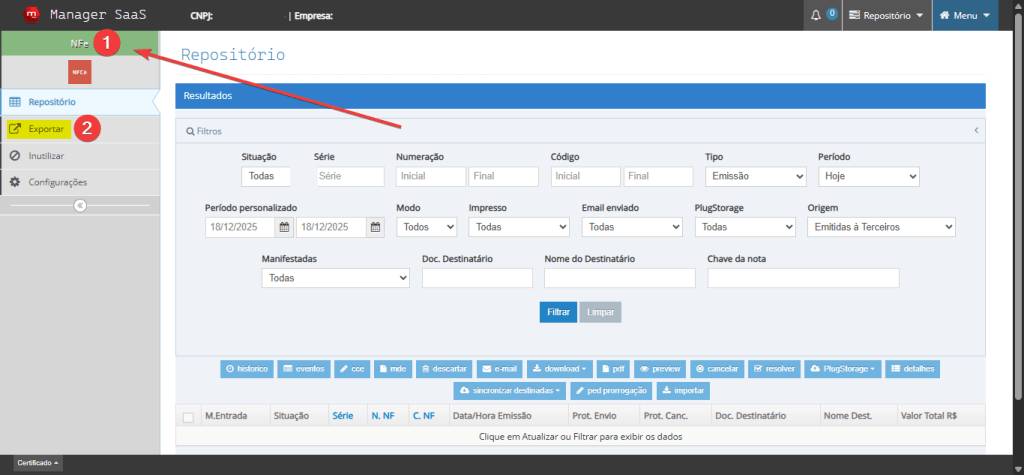The height and width of the screenshot is (475, 1024).
Task: Collapse sidebar with double-chevron icon
Action: tap(80, 205)
